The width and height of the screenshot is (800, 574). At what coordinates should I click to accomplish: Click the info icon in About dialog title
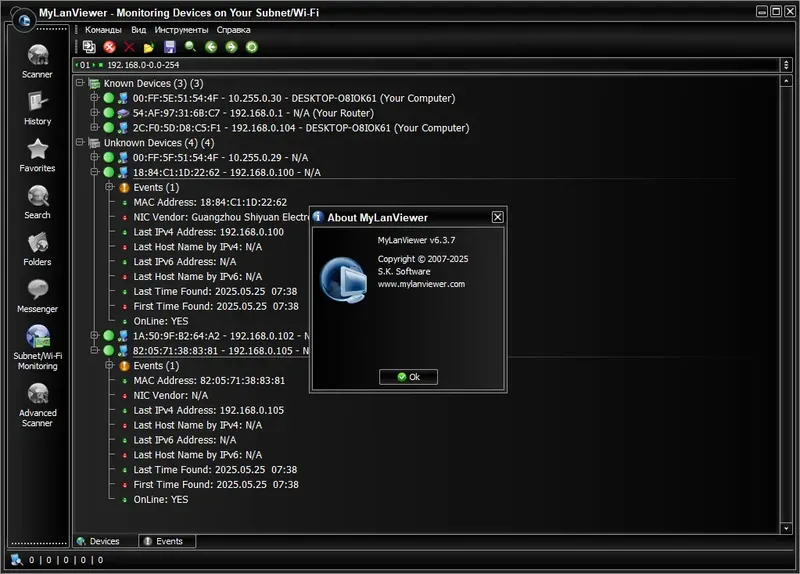point(318,217)
